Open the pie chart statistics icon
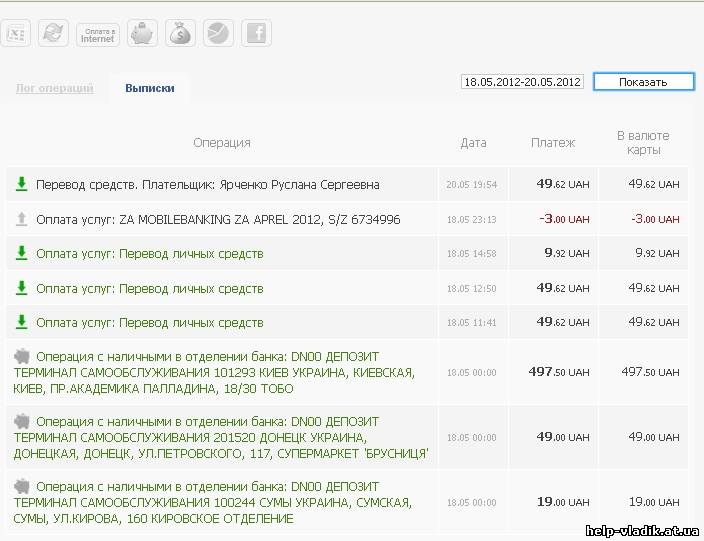This screenshot has width=704, height=541. pos(217,34)
